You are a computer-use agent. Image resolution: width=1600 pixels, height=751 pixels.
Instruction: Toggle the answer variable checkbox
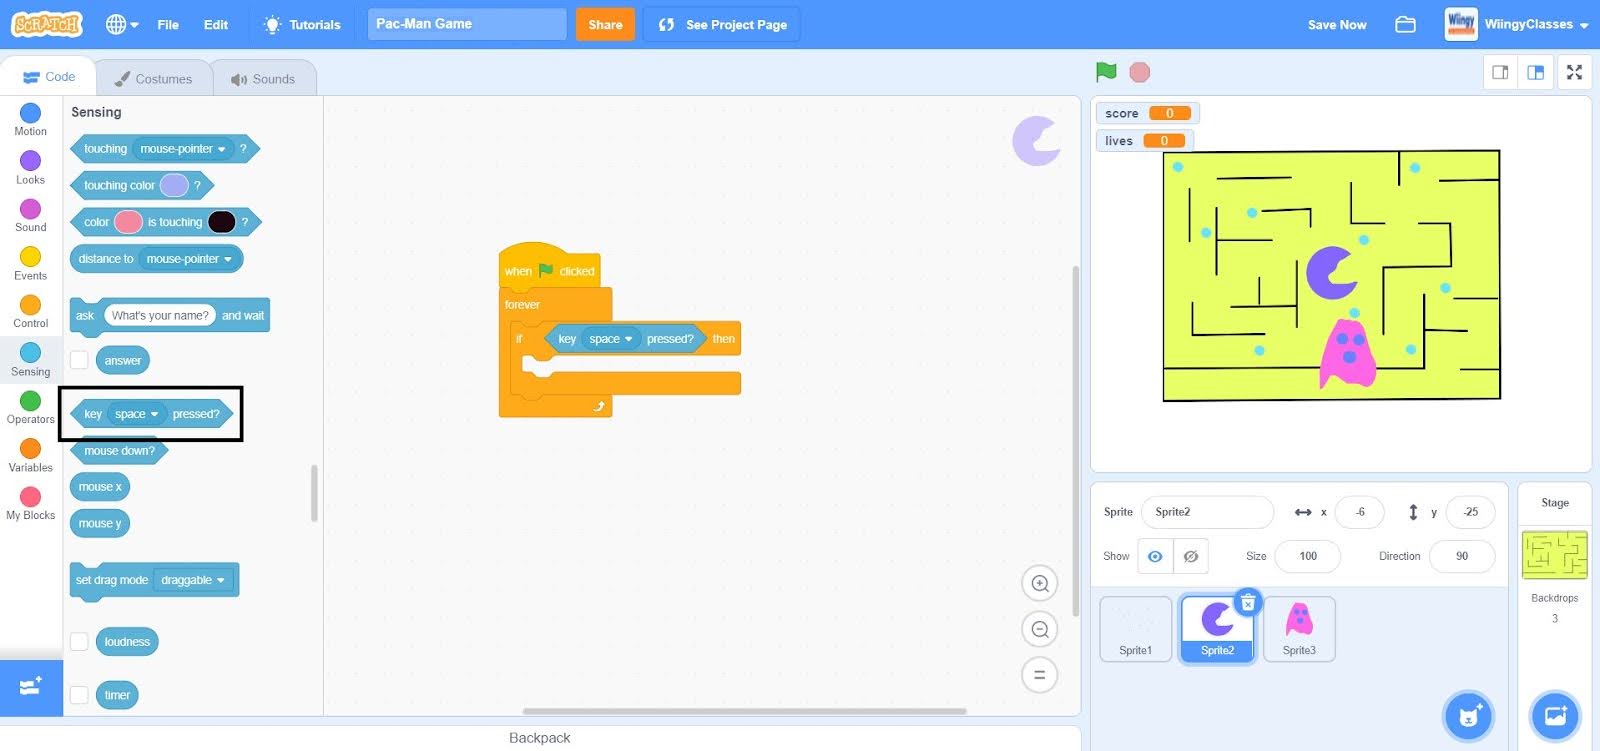[79, 360]
